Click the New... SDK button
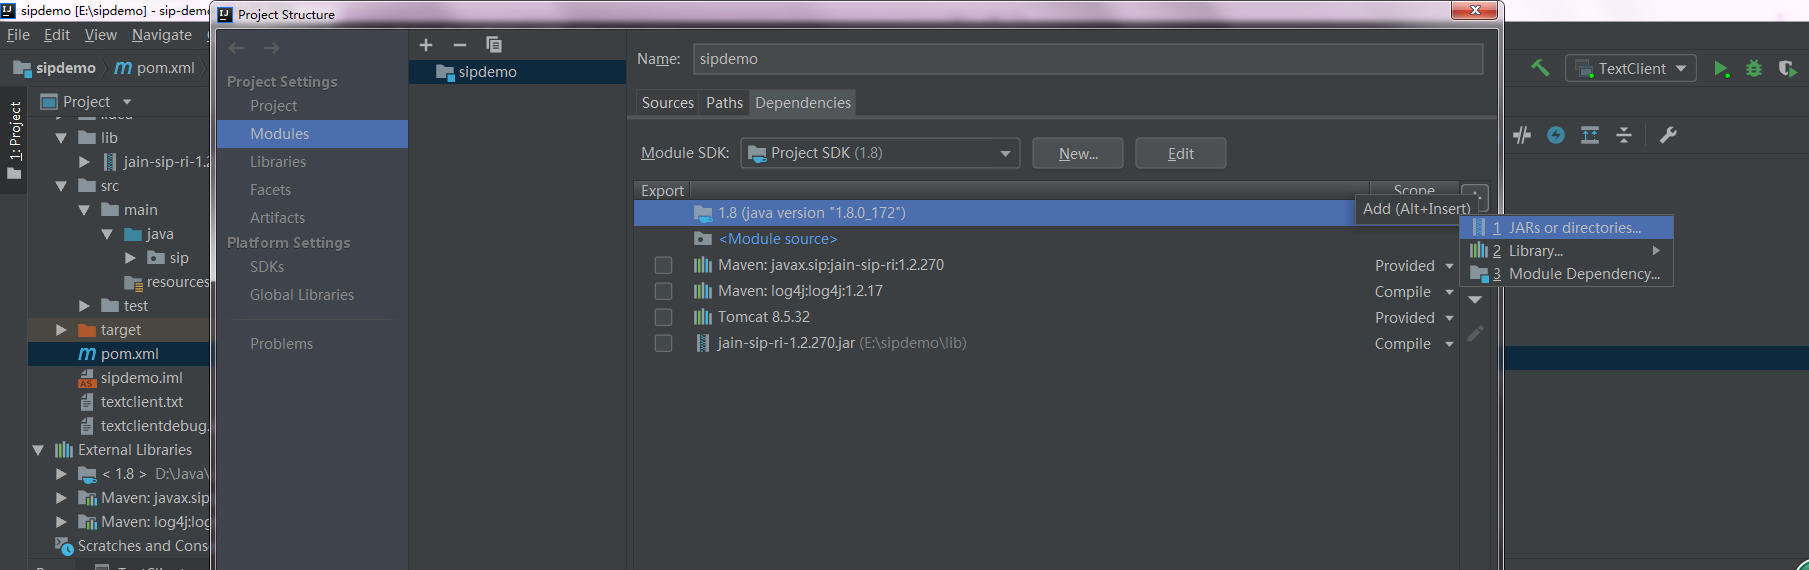Image resolution: width=1809 pixels, height=570 pixels. [x=1078, y=153]
